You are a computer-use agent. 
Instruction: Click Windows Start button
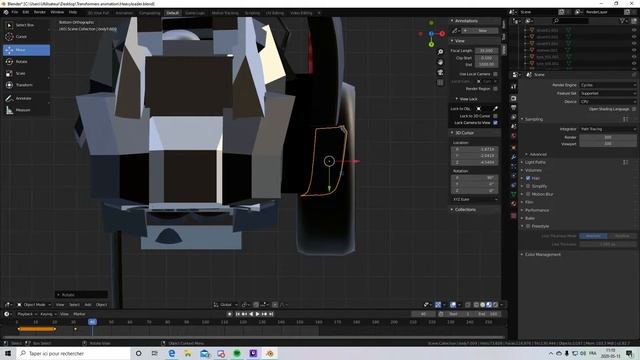click(x=8, y=353)
